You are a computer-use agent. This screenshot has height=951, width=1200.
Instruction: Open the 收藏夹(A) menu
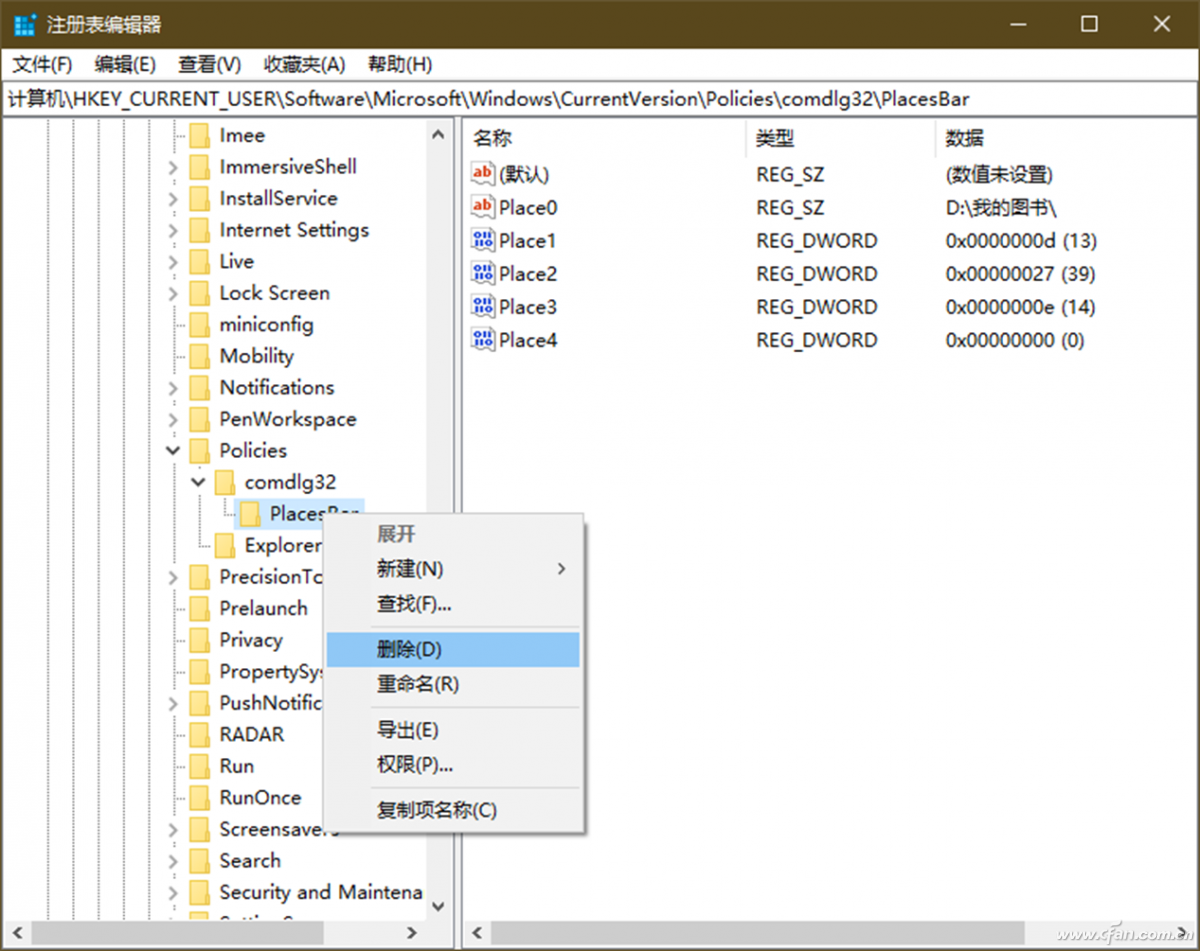(x=303, y=64)
